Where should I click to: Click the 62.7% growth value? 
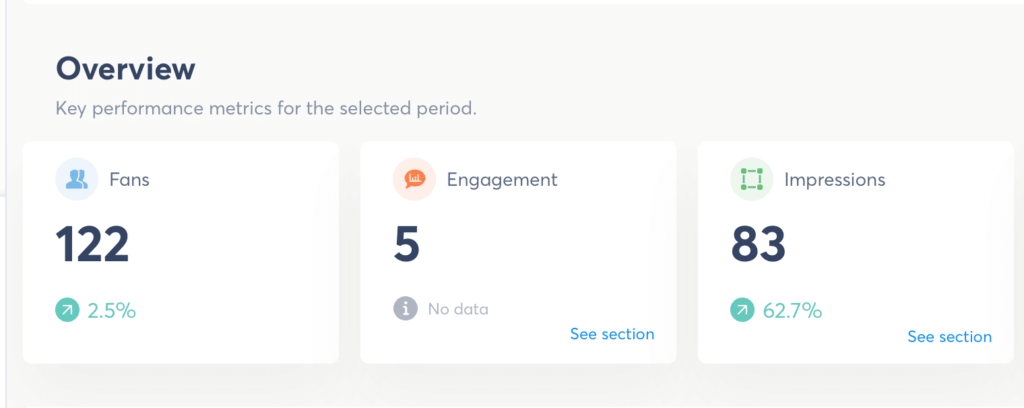click(x=792, y=311)
